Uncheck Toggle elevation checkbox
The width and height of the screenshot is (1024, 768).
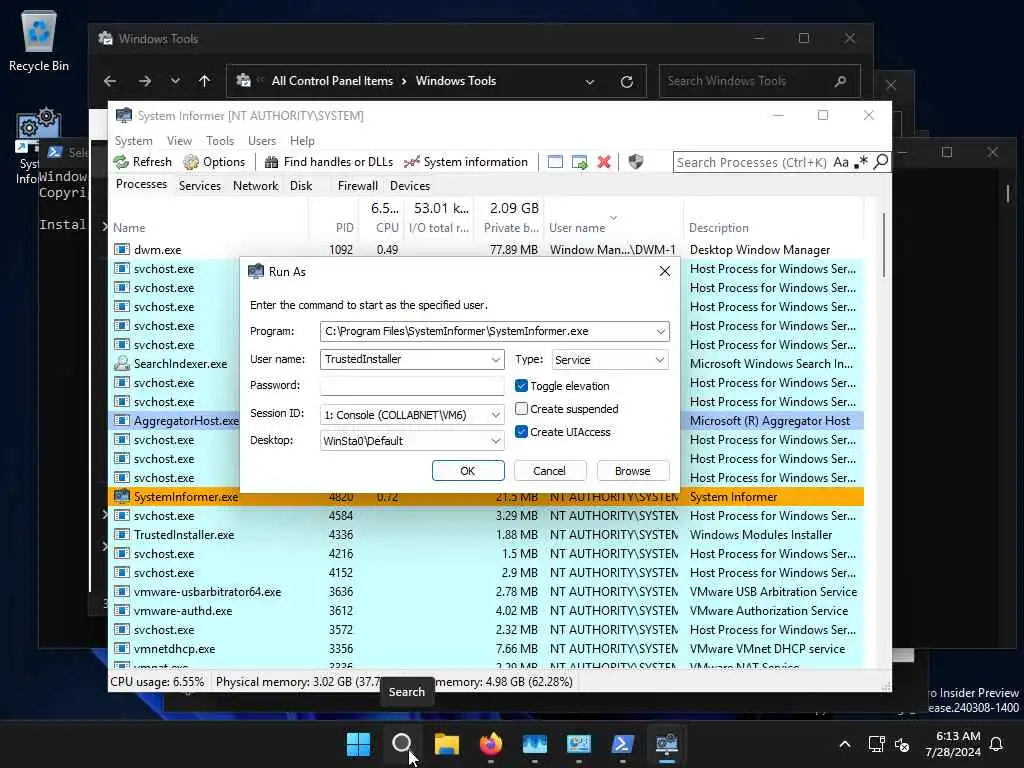tap(521, 386)
